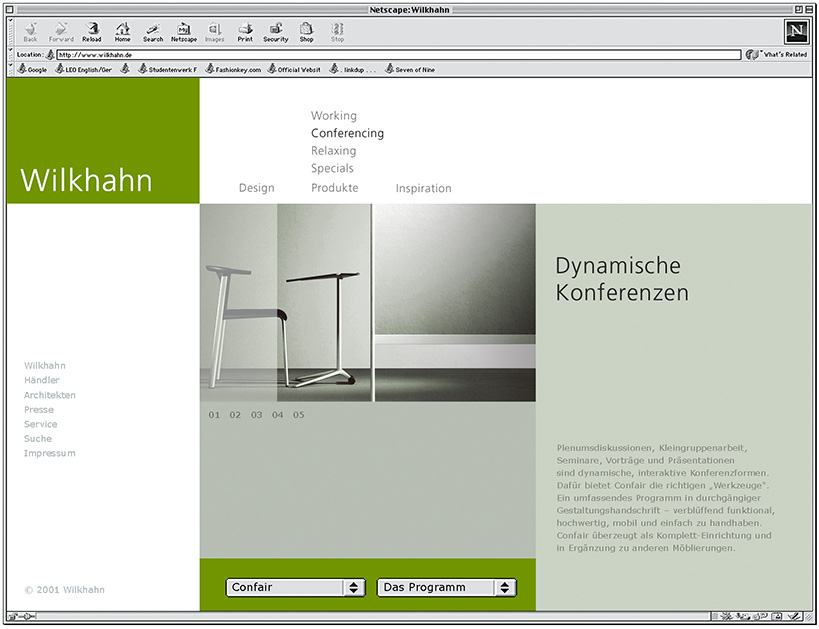Click the Images toolbar button

click(x=214, y=32)
